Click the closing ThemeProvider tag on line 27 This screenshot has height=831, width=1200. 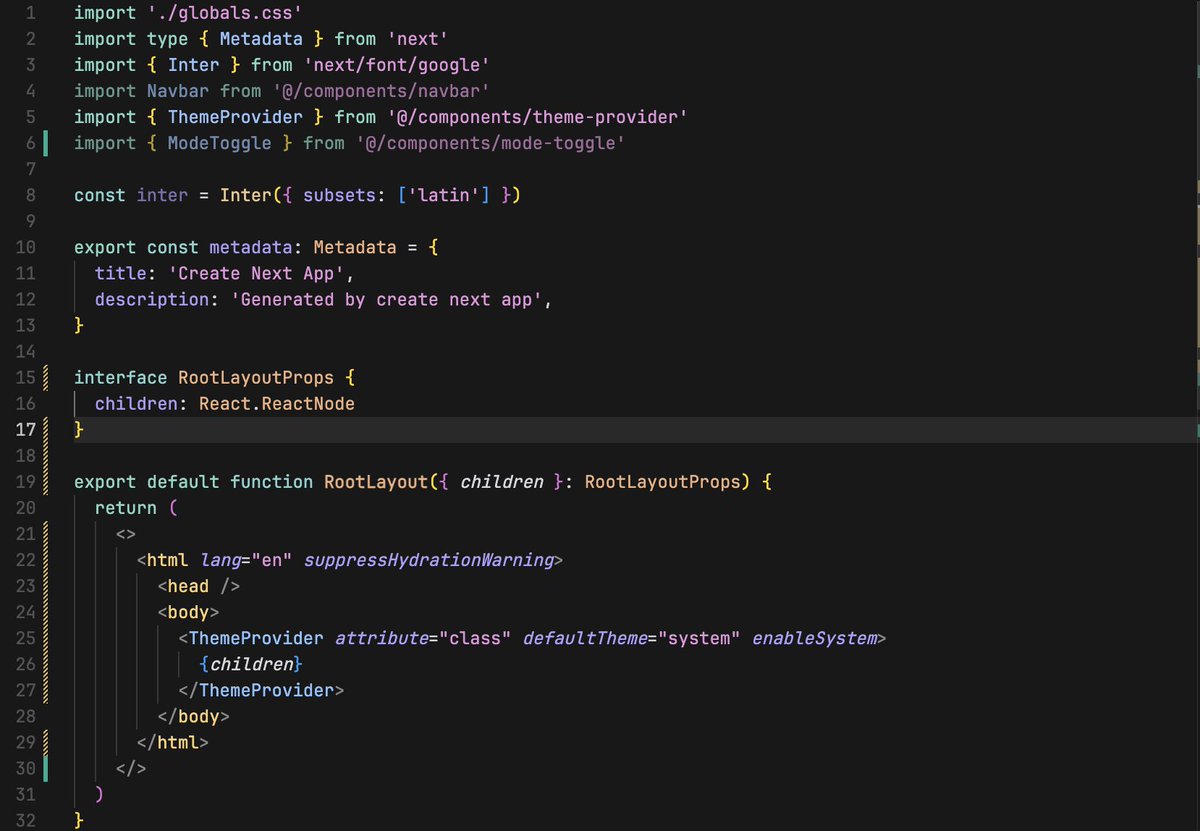[x=261, y=689]
